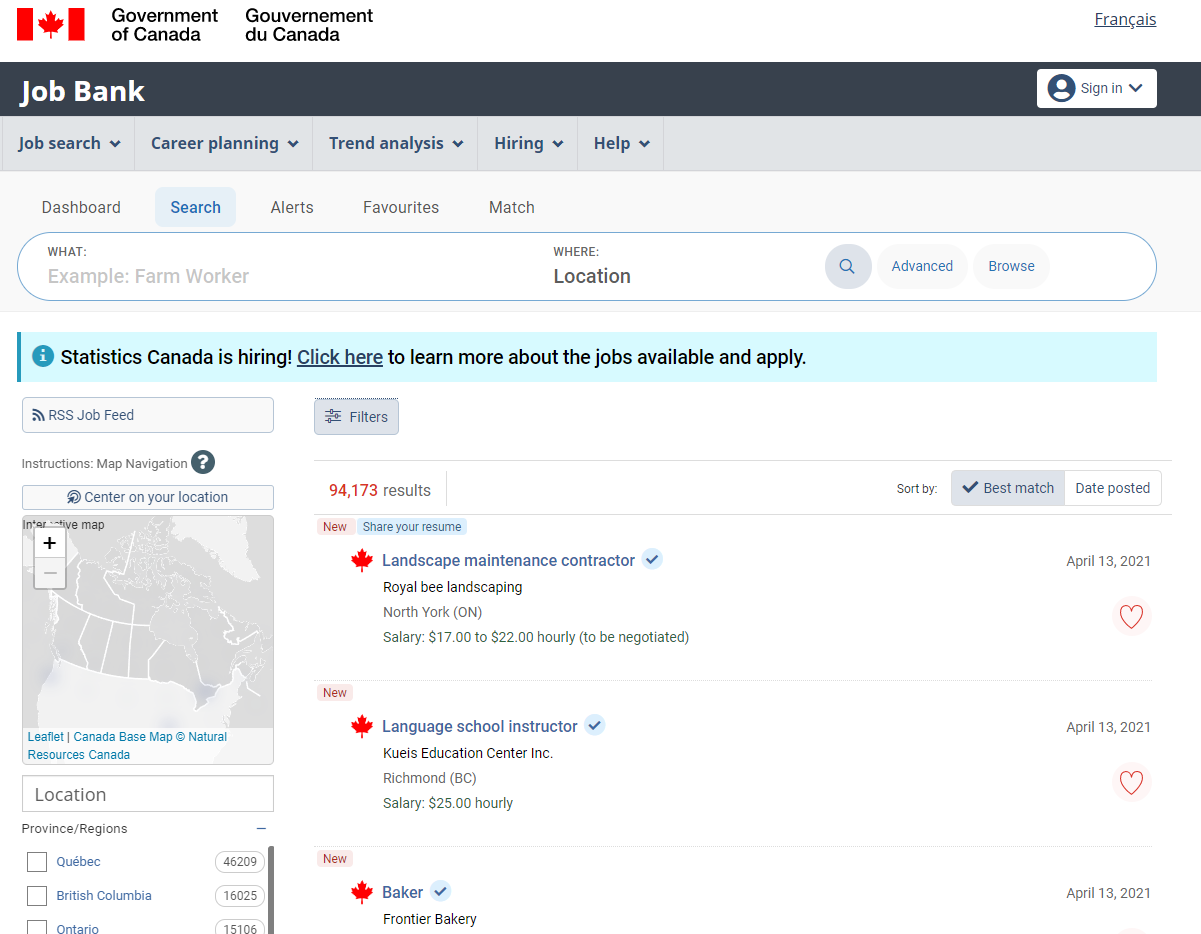Viewport: 1201px width, 934px height.
Task: Open the Map Navigation help question mark
Action: [x=203, y=462]
